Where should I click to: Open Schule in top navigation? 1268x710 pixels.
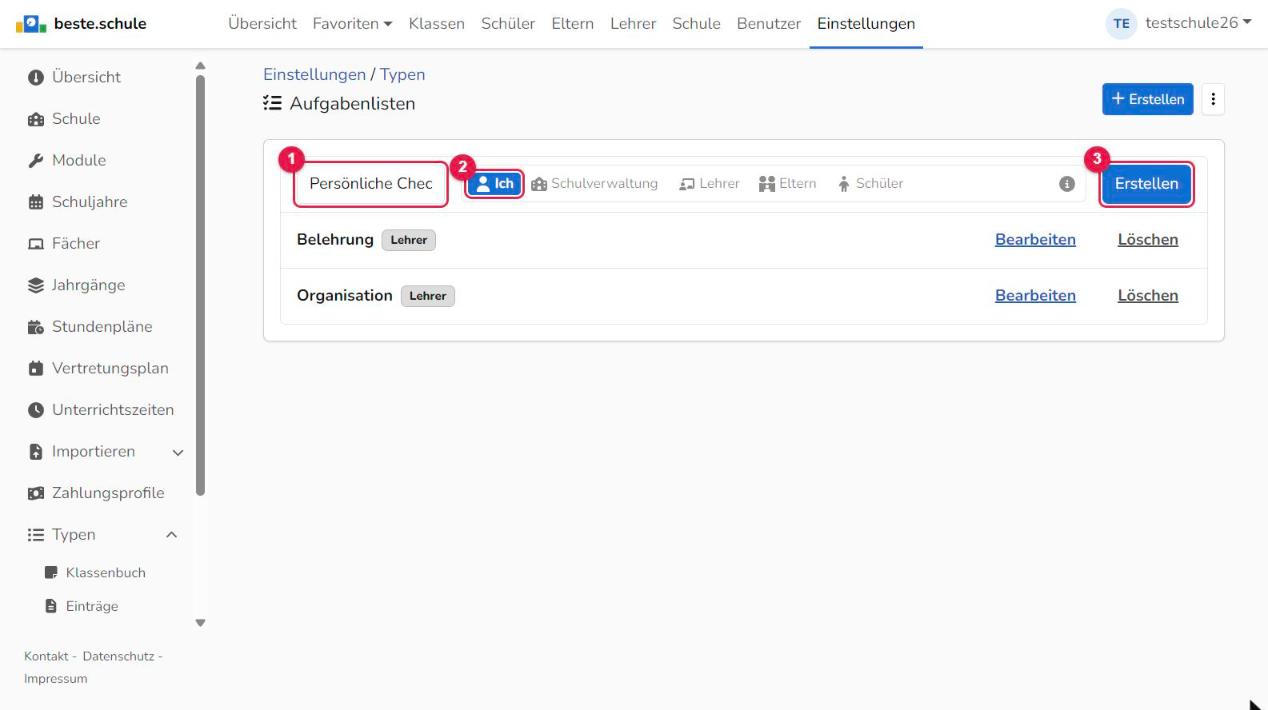(696, 24)
